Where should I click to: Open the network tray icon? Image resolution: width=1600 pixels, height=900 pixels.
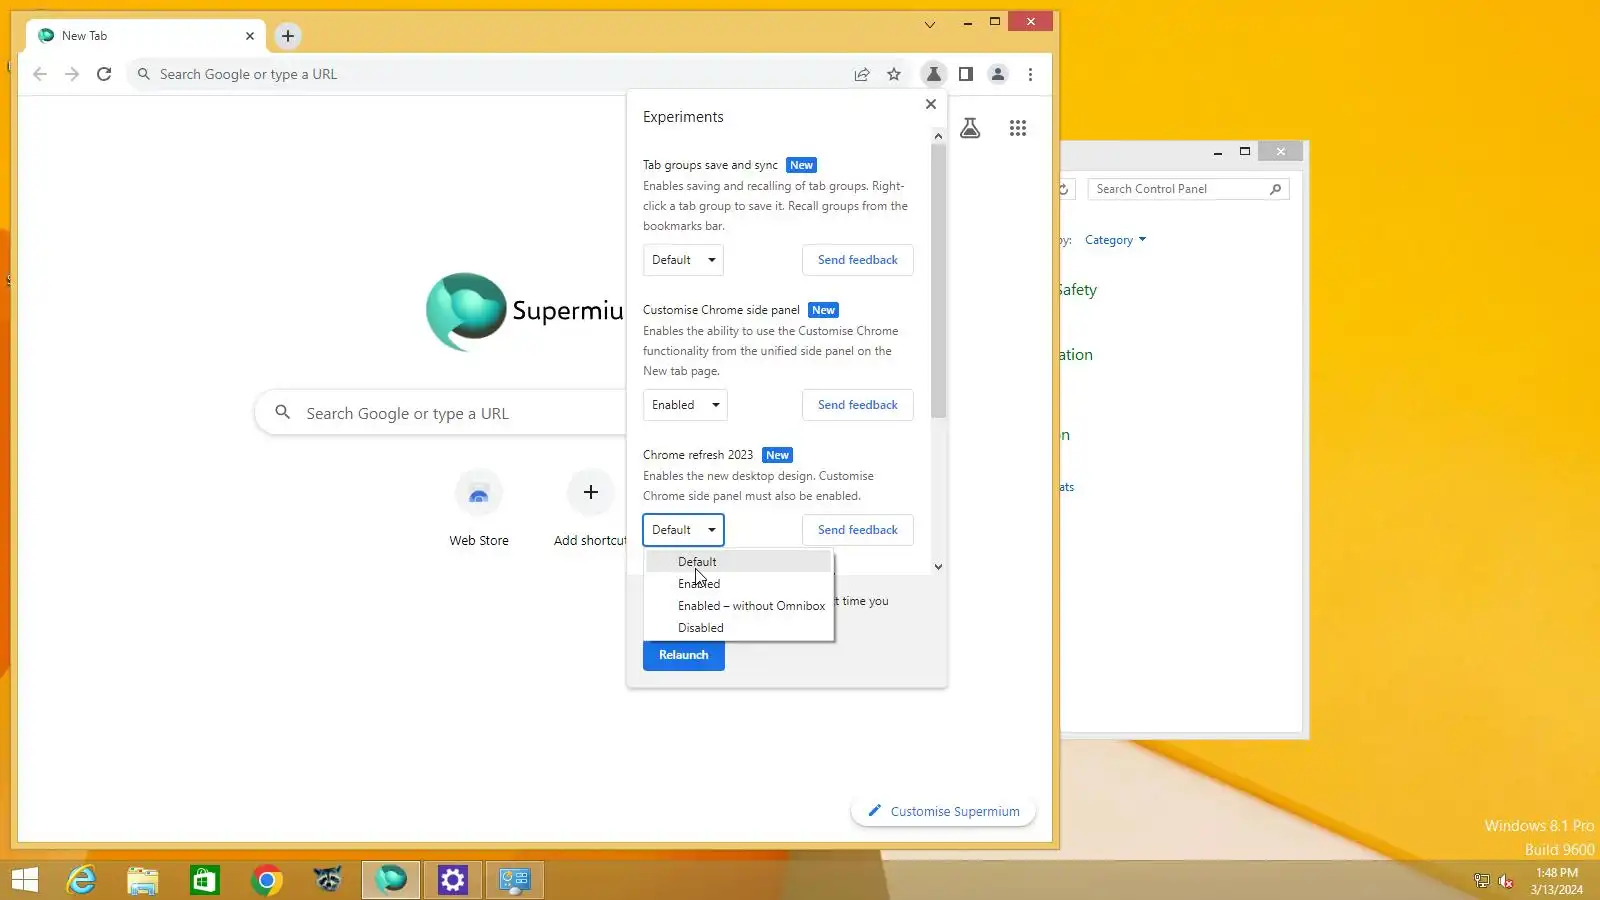click(x=1482, y=881)
